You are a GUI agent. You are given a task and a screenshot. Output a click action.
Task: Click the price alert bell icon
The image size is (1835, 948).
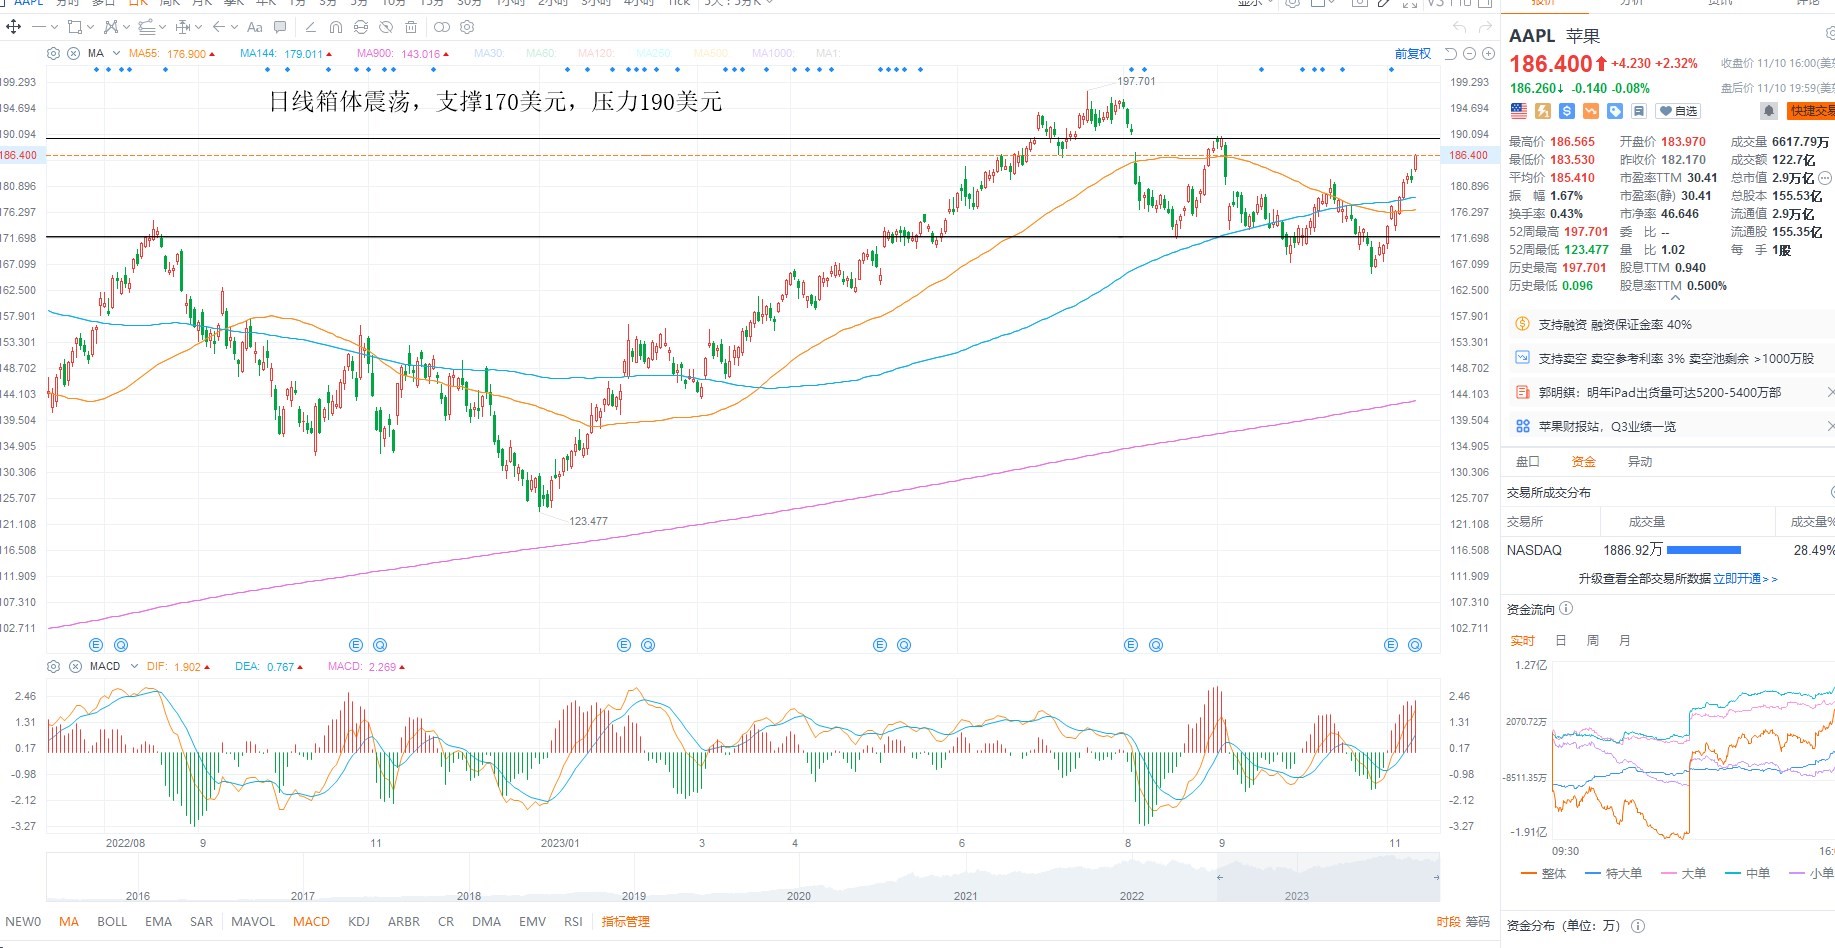[1769, 111]
